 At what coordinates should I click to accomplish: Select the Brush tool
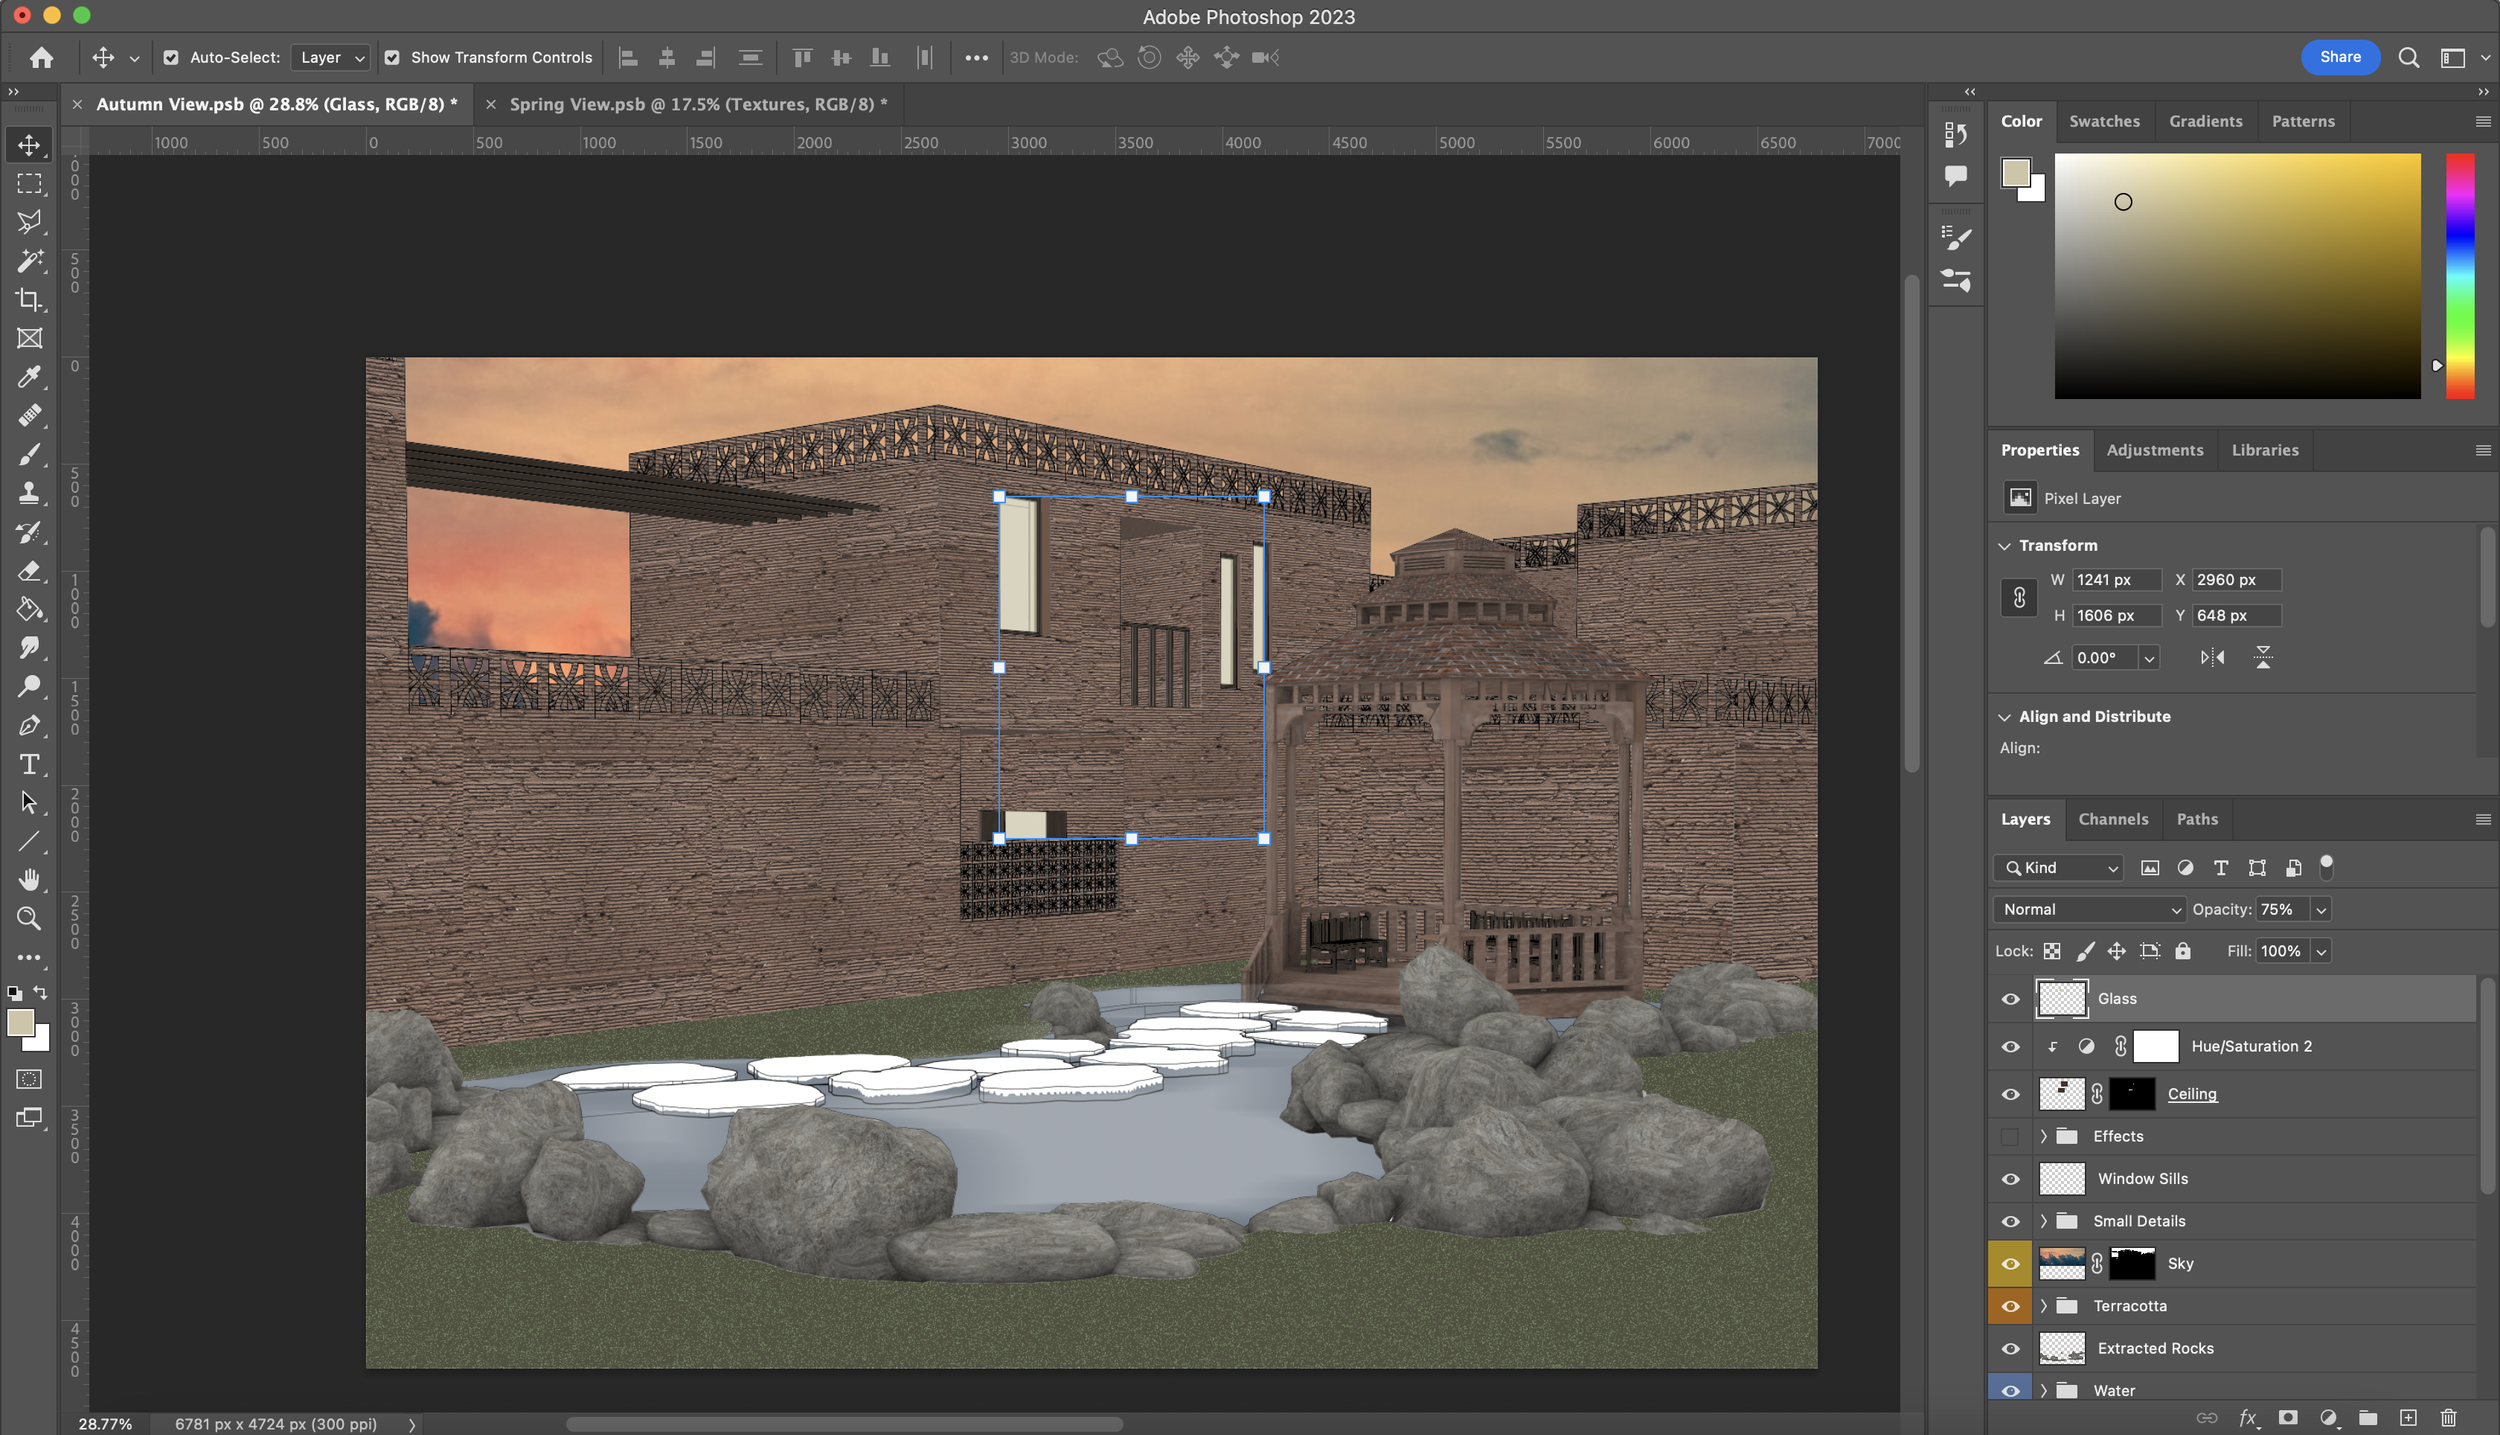click(x=29, y=454)
